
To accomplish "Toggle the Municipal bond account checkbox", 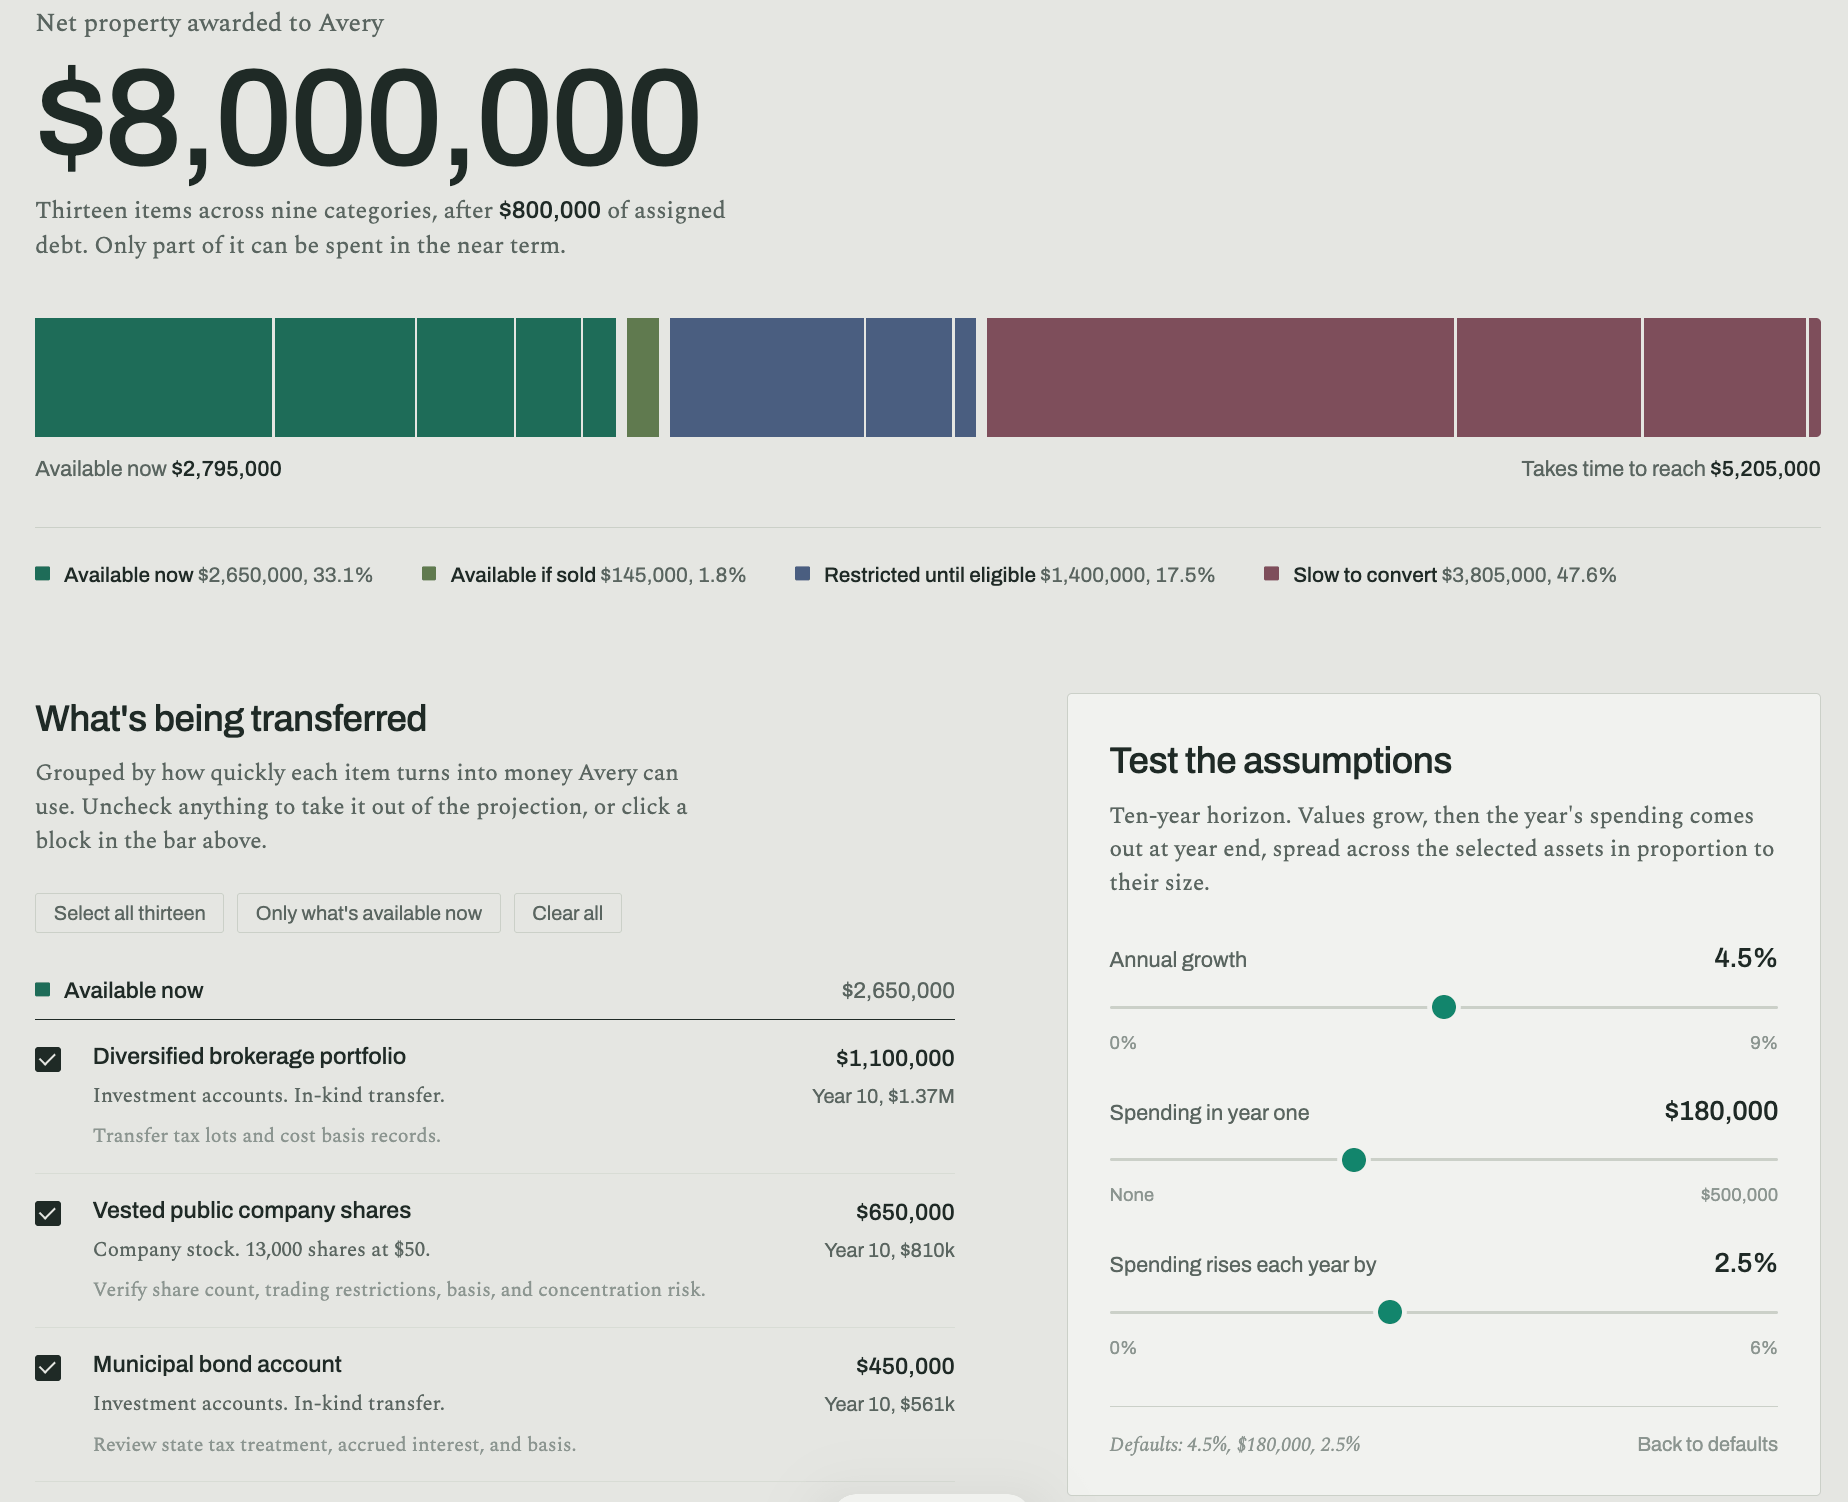I will pyautogui.click(x=48, y=1367).
